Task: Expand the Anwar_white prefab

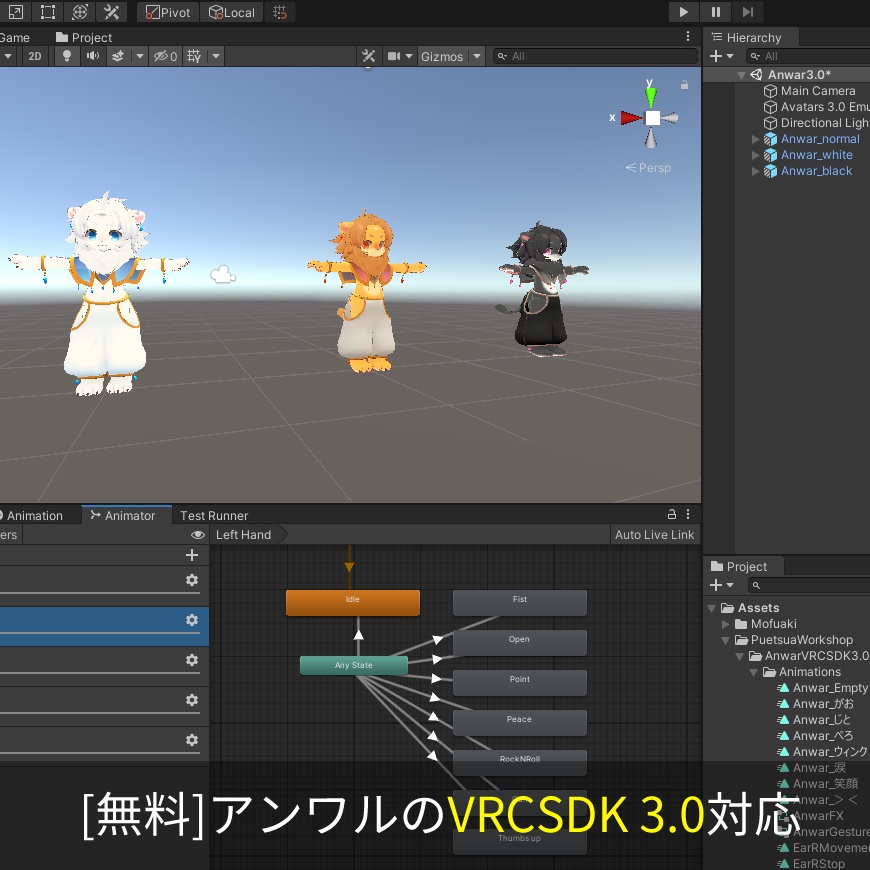Action: [x=755, y=155]
